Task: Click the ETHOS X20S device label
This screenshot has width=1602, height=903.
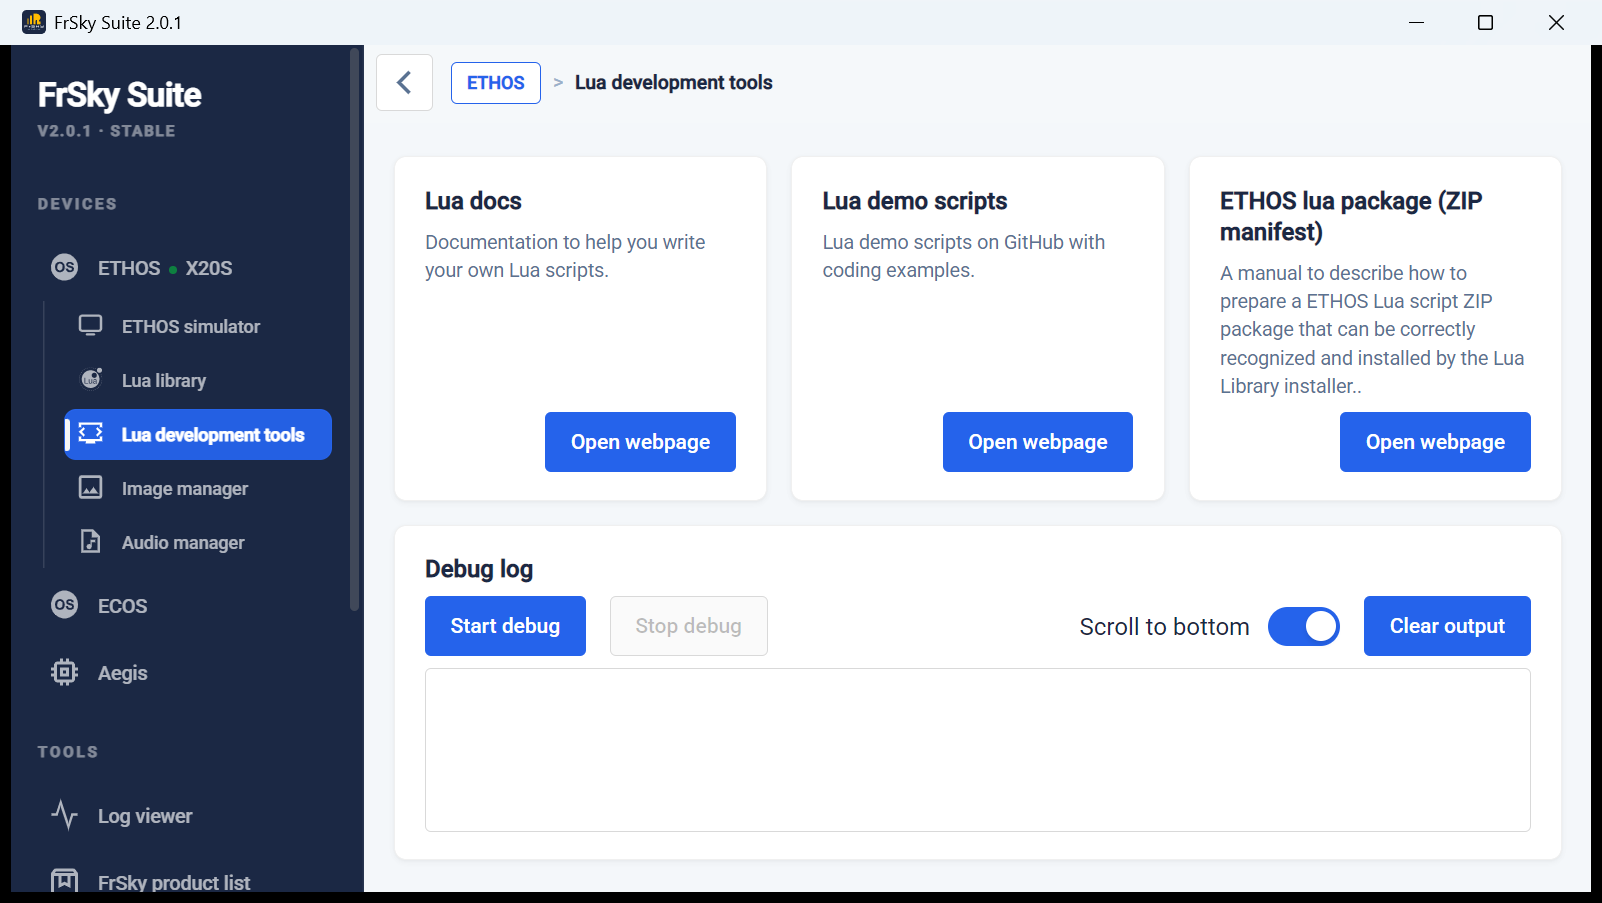Action: 165,268
